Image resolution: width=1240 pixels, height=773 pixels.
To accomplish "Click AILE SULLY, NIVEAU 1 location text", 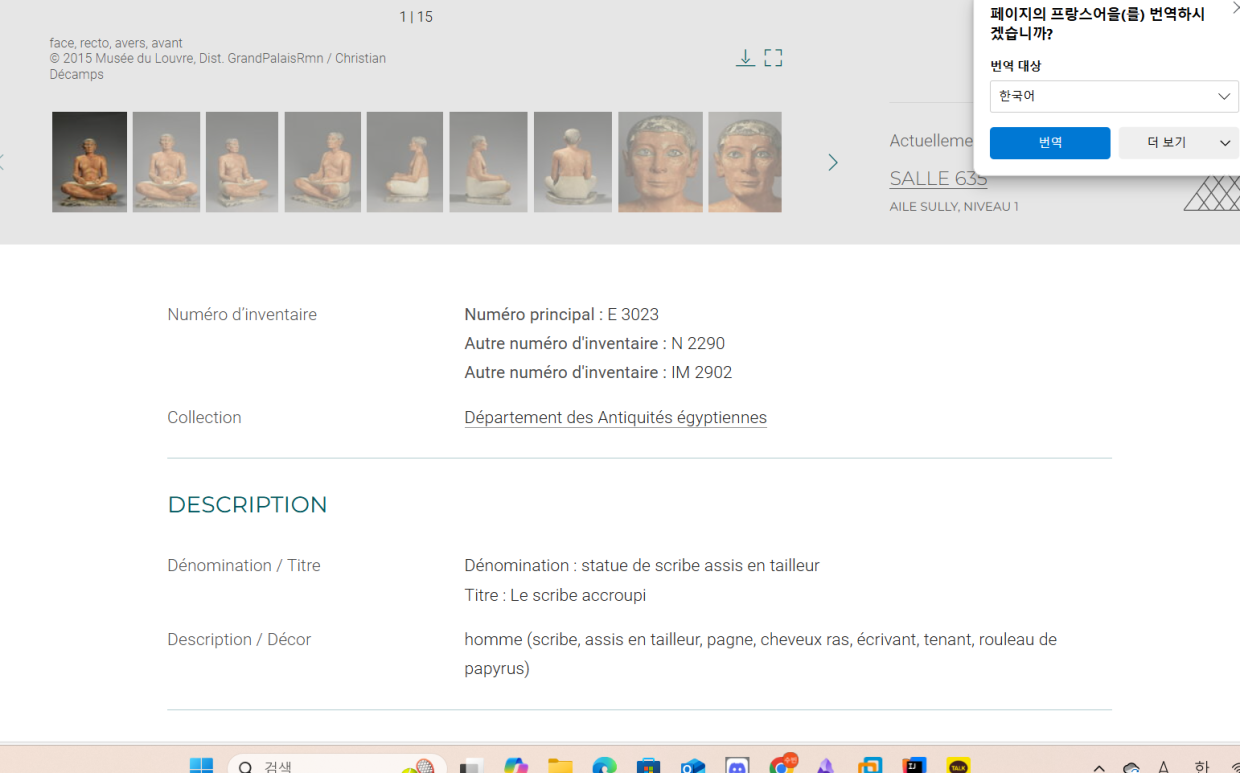I will coord(954,207).
